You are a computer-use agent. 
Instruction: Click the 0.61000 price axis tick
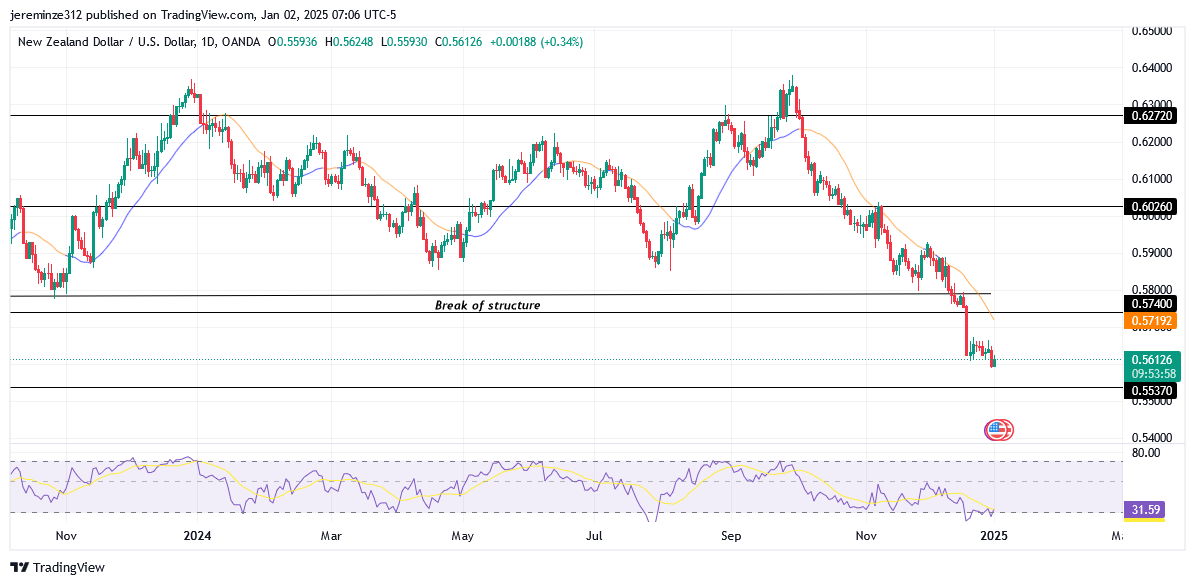pos(1150,179)
